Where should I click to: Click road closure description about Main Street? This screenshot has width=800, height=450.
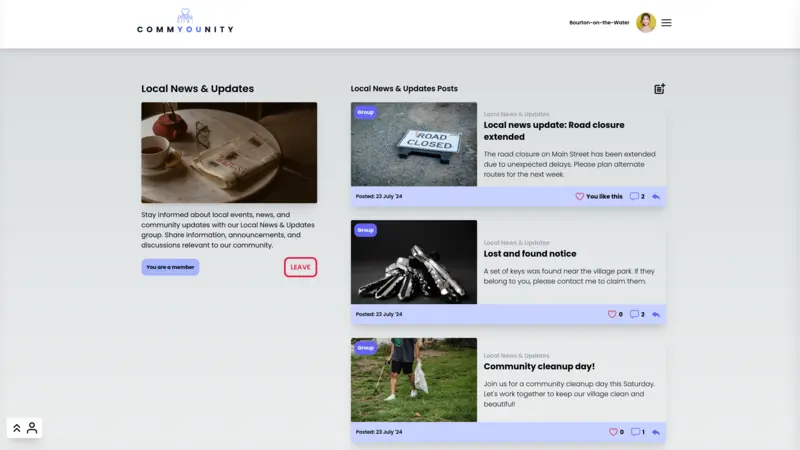point(570,164)
